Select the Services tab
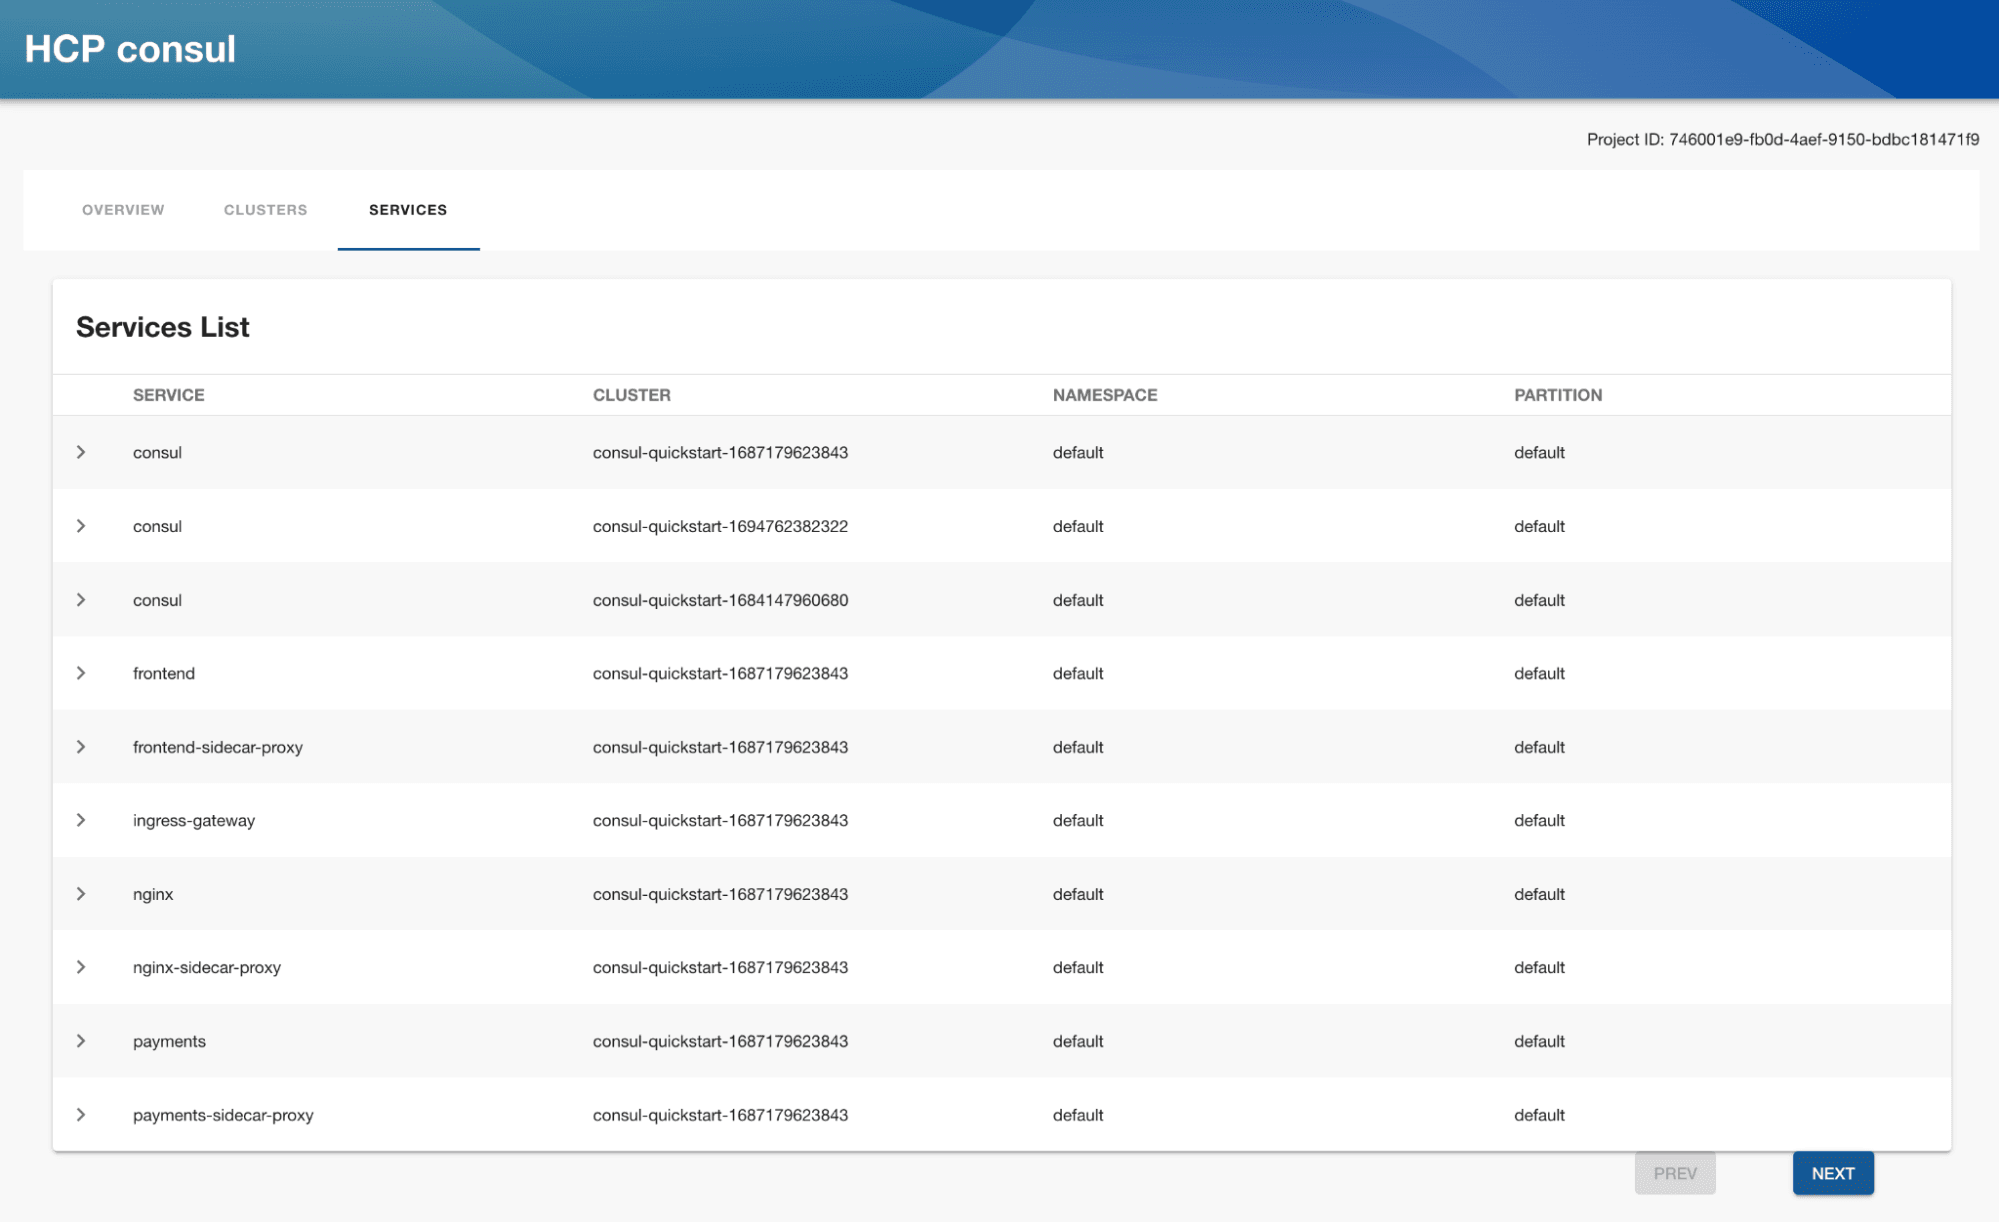This screenshot has width=1999, height=1223. pos(408,210)
